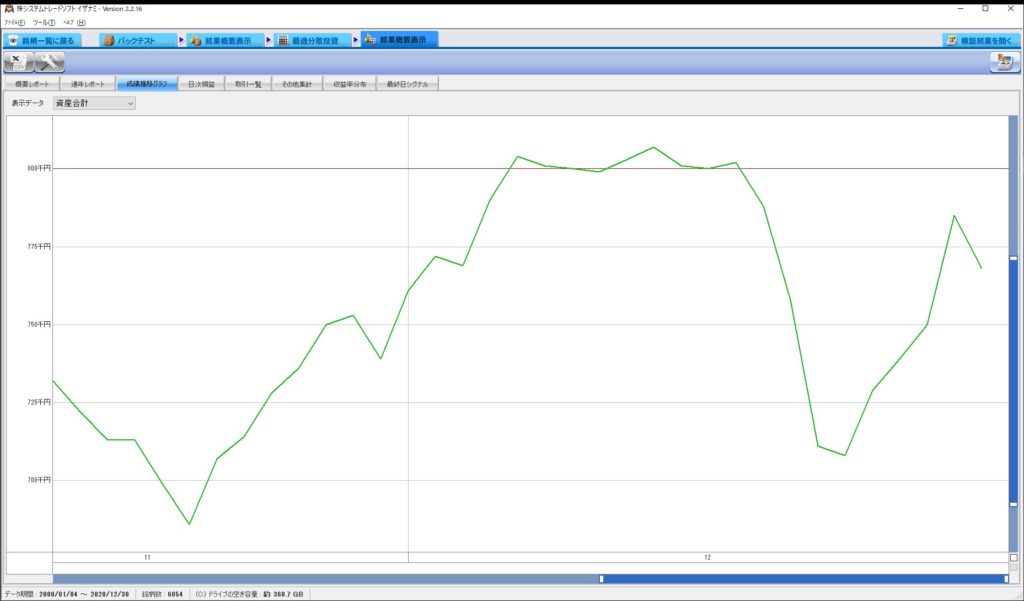Click the screenshot icon at toolbar right
The height and width of the screenshot is (601, 1024).
pos(1003,62)
